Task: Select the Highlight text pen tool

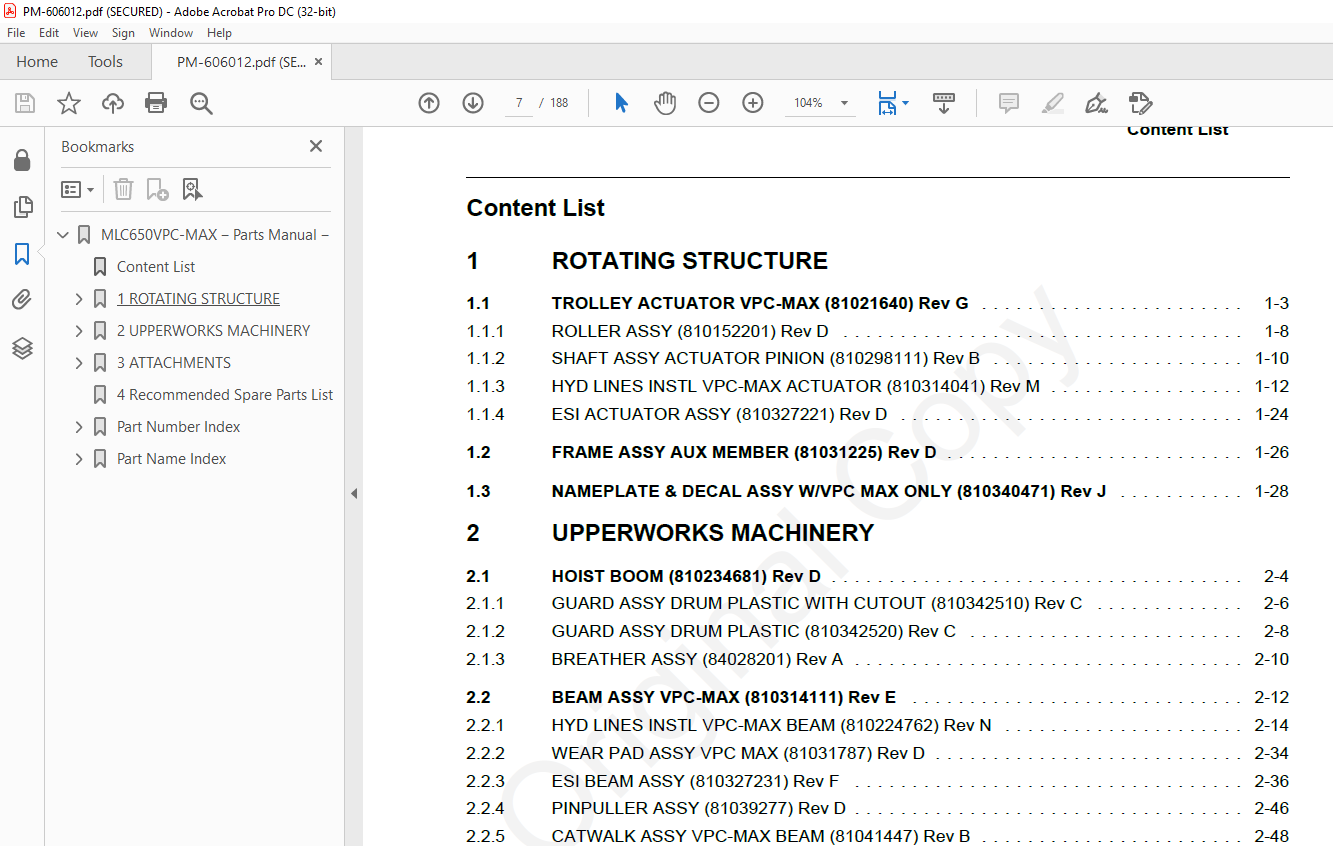Action: (1052, 103)
